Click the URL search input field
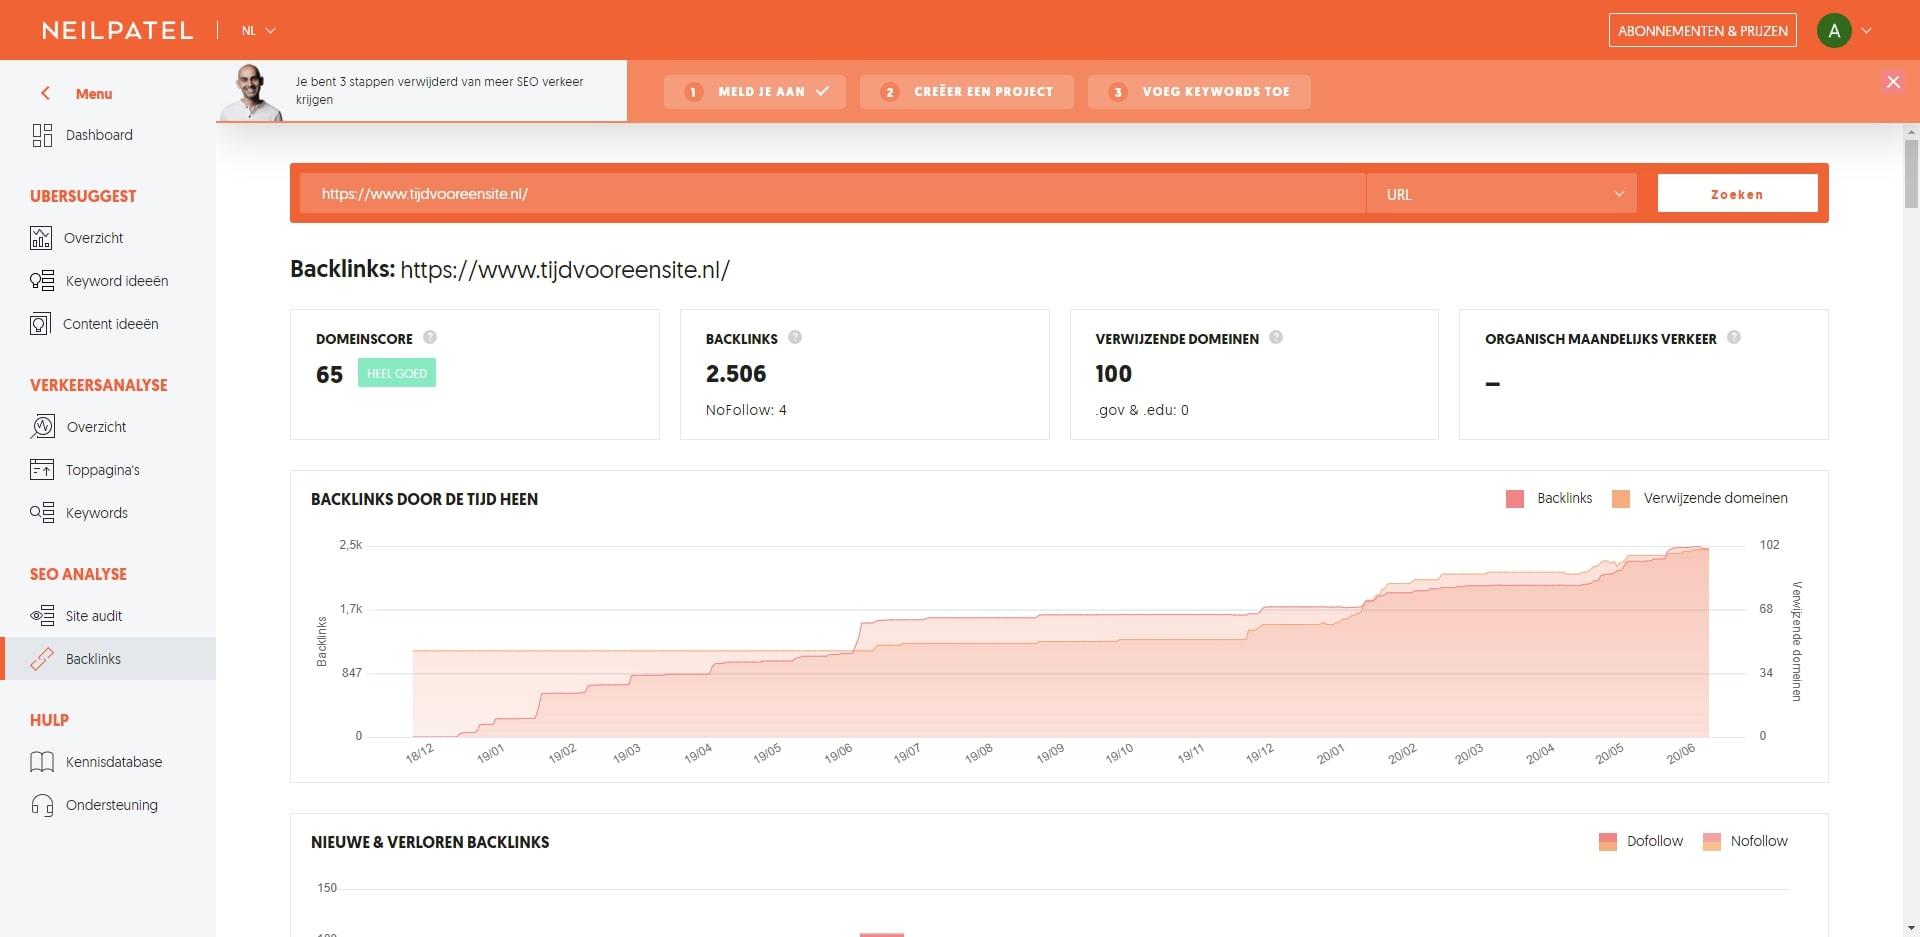The height and width of the screenshot is (937, 1920). pyautogui.click(x=832, y=194)
